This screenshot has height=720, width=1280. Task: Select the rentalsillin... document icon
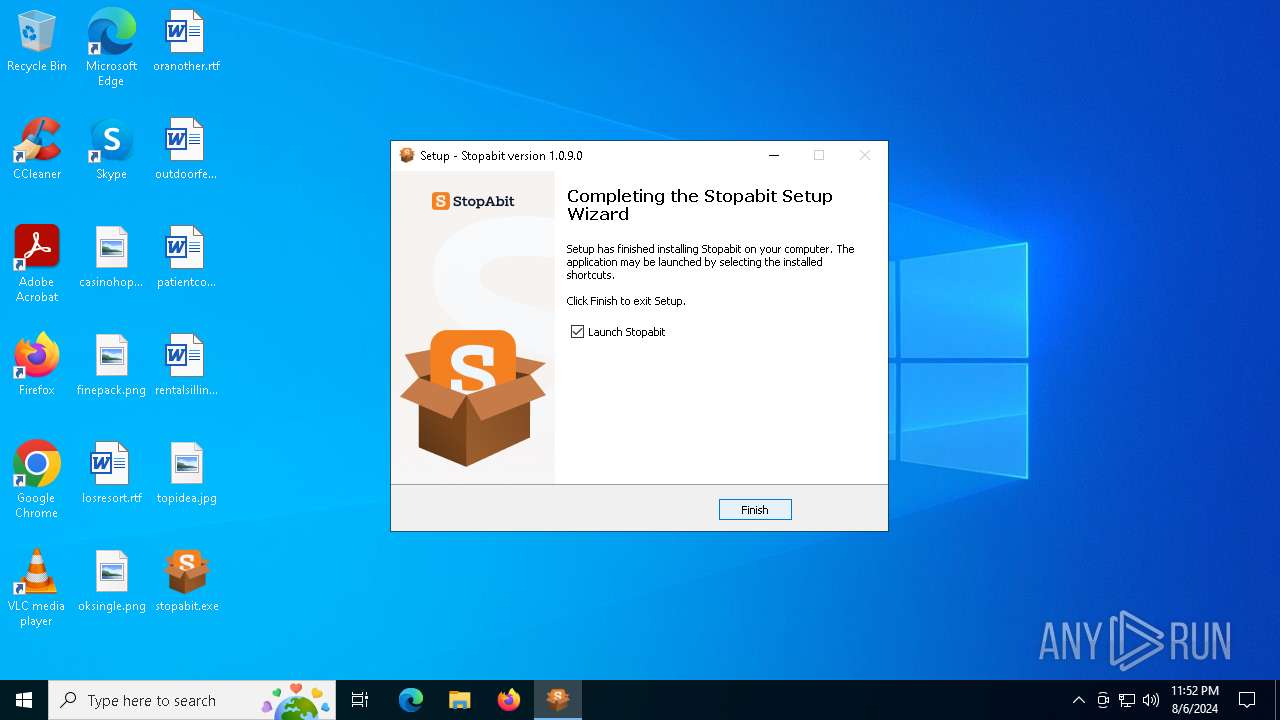pos(186,365)
